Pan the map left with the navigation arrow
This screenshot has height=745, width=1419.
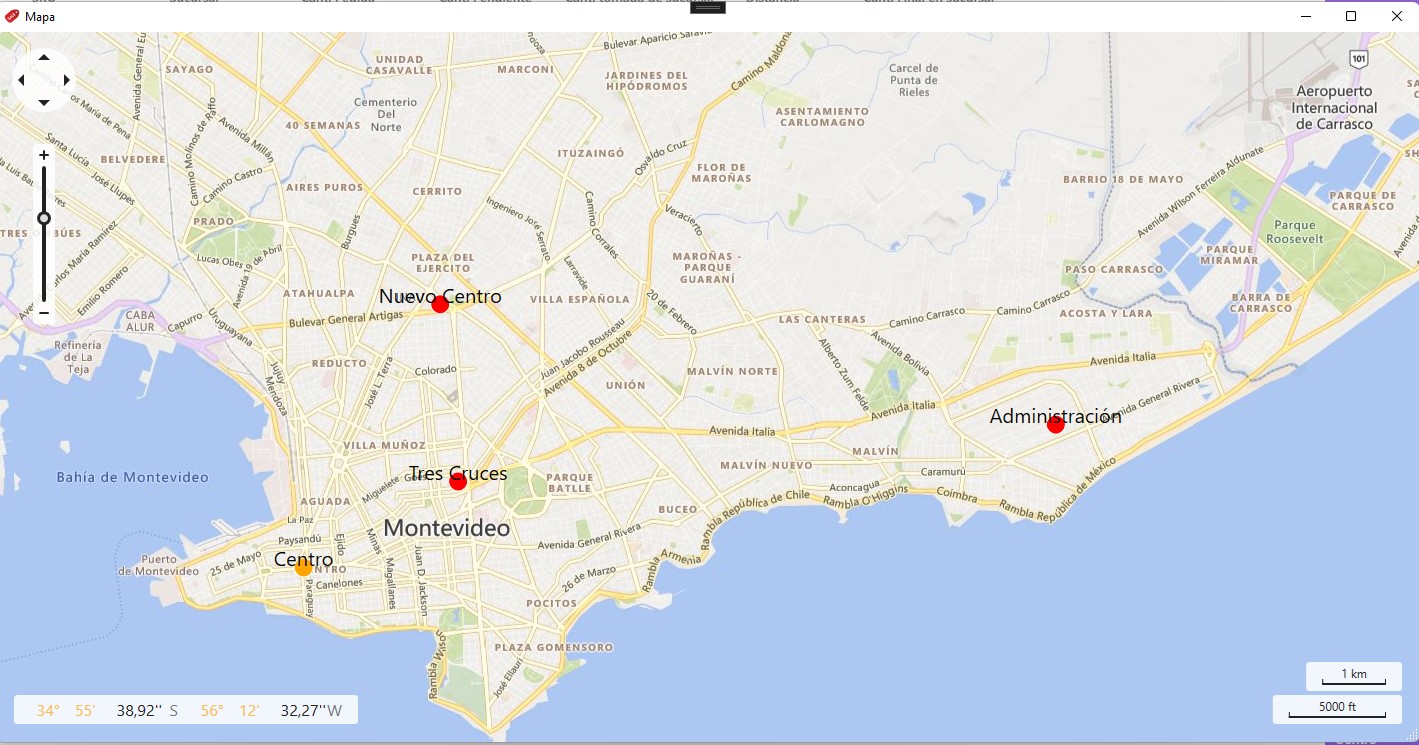click(x=21, y=80)
